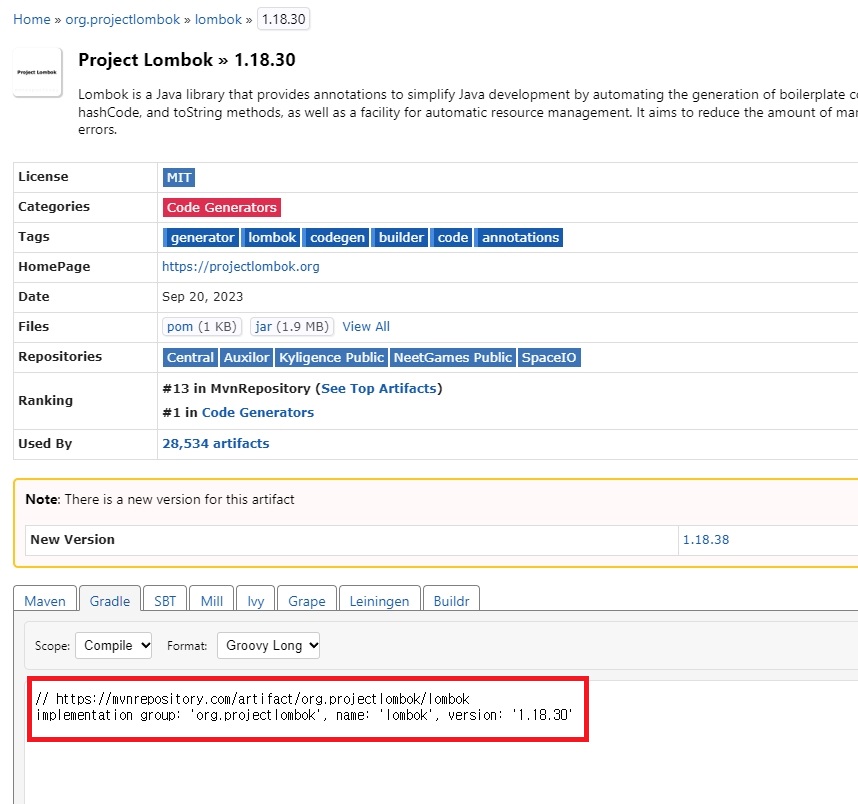Open org.projectlombok breadcrumb link
858x804 pixels.
click(123, 19)
